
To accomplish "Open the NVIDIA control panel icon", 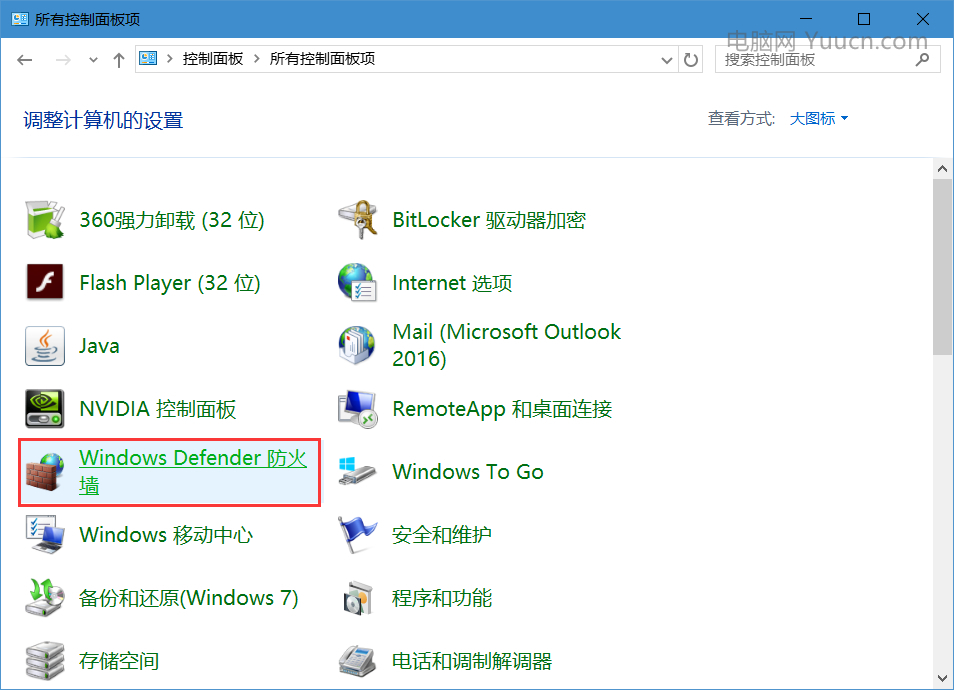I will pyautogui.click(x=45, y=409).
